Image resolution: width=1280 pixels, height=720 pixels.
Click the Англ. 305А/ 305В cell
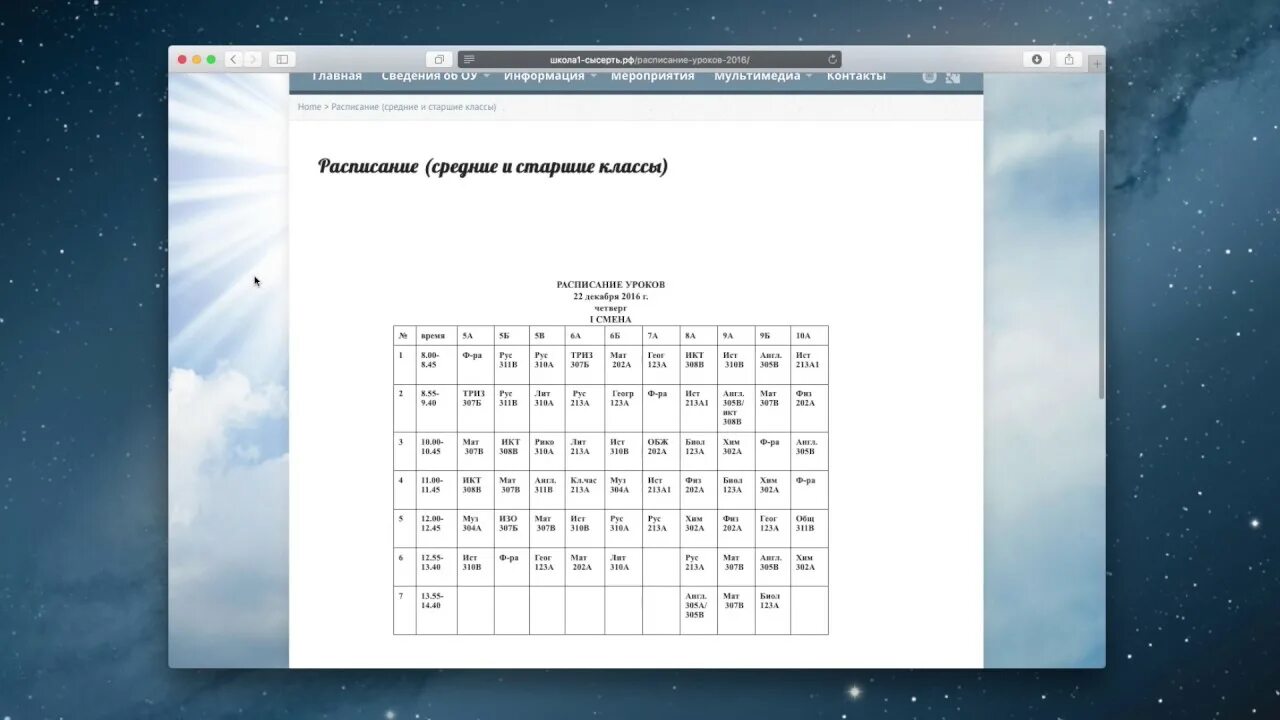[x=699, y=610]
